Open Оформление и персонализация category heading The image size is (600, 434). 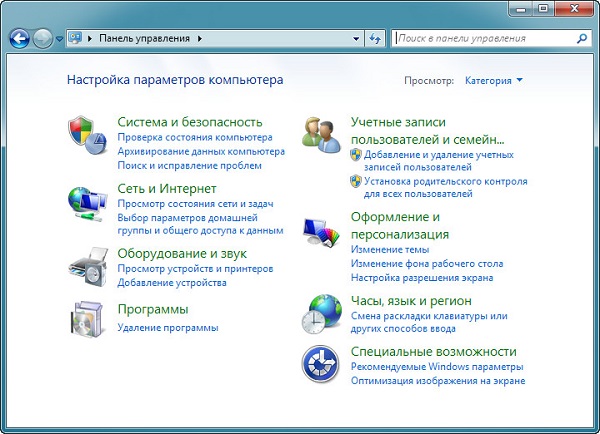pyautogui.click(x=400, y=225)
